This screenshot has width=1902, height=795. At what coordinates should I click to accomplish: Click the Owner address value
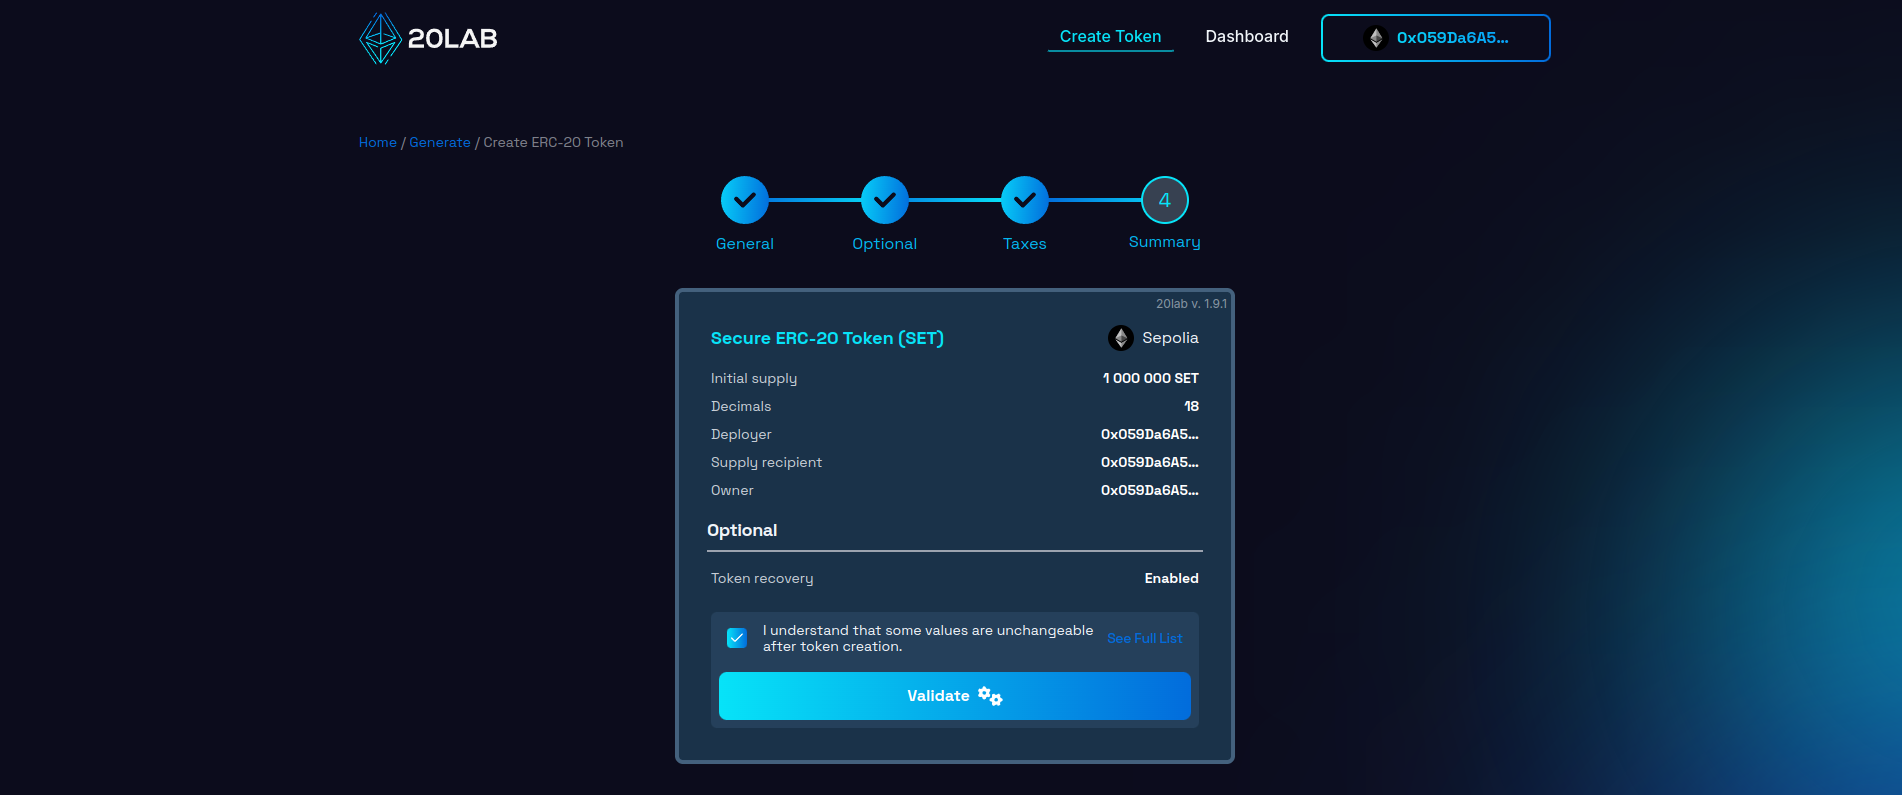tap(1149, 490)
